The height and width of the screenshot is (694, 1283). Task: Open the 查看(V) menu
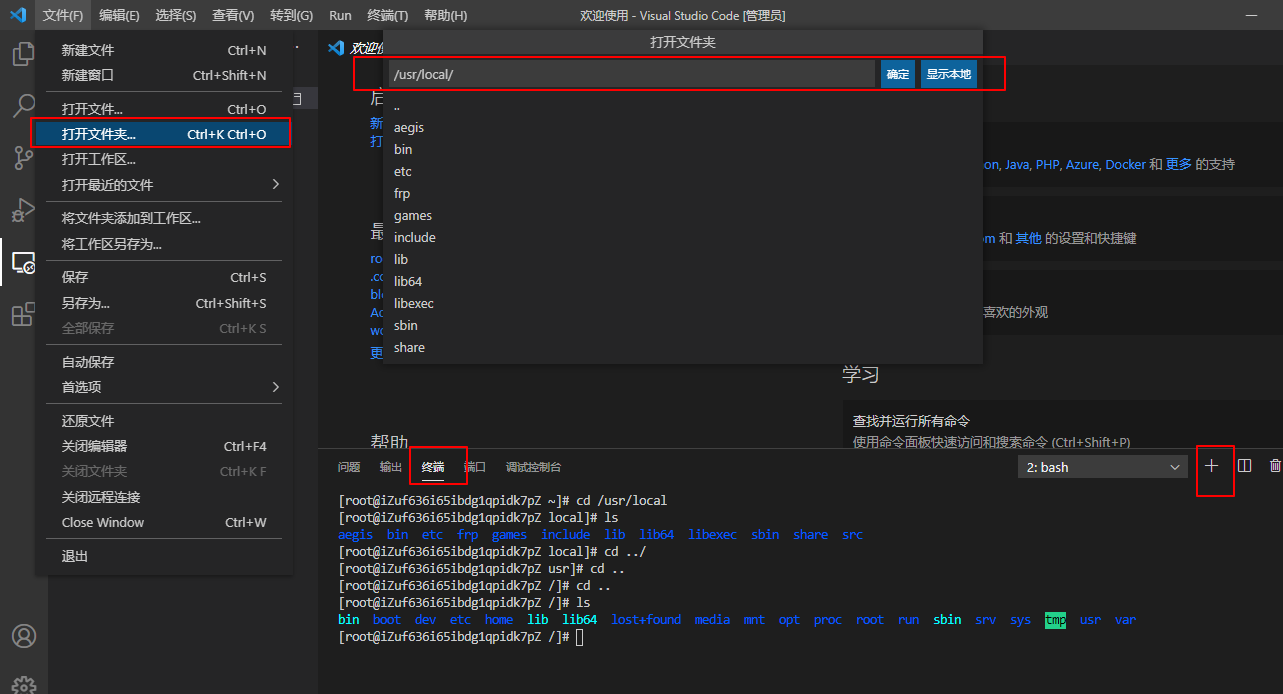[x=233, y=15]
